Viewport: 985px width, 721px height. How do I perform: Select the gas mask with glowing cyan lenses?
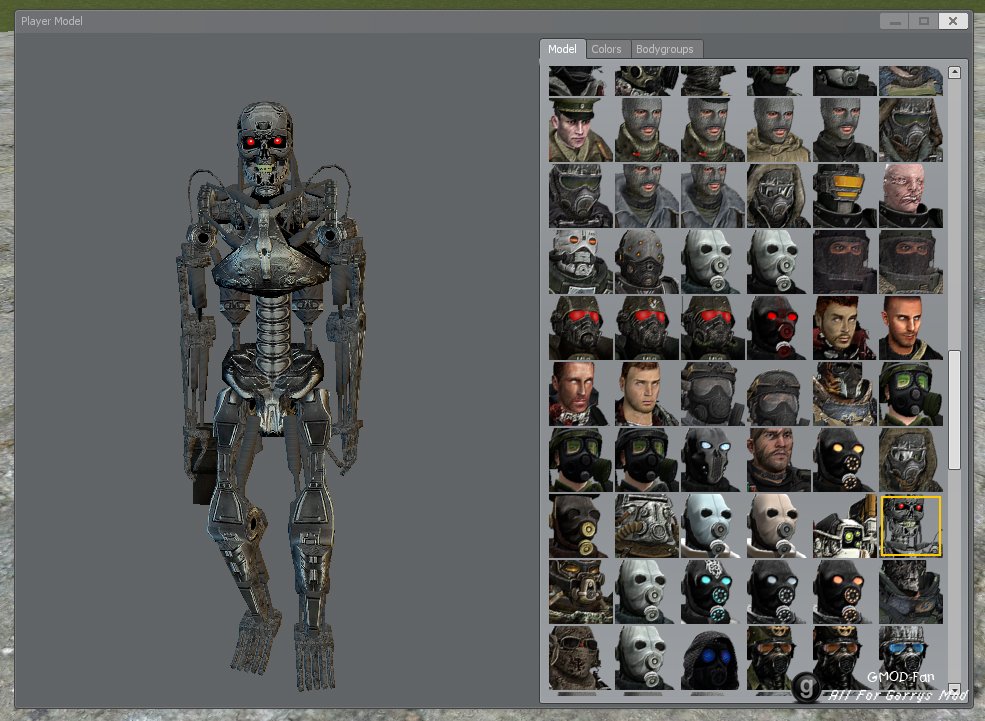point(711,592)
